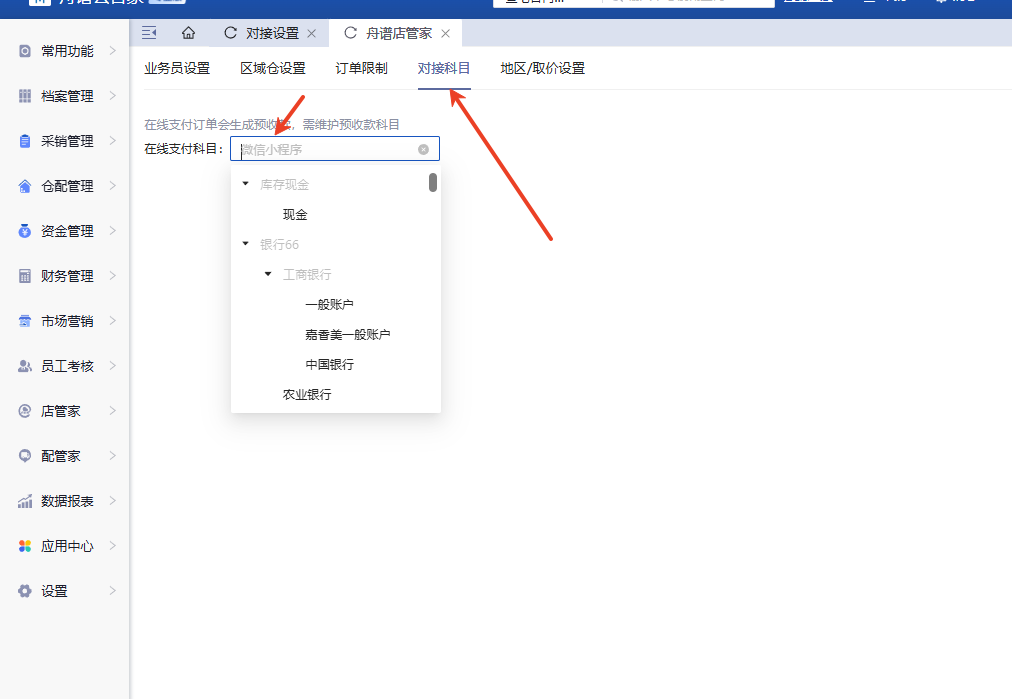Collapse the 库存现金 tree node
Screen dimensions: 1012x699
(x=246, y=184)
